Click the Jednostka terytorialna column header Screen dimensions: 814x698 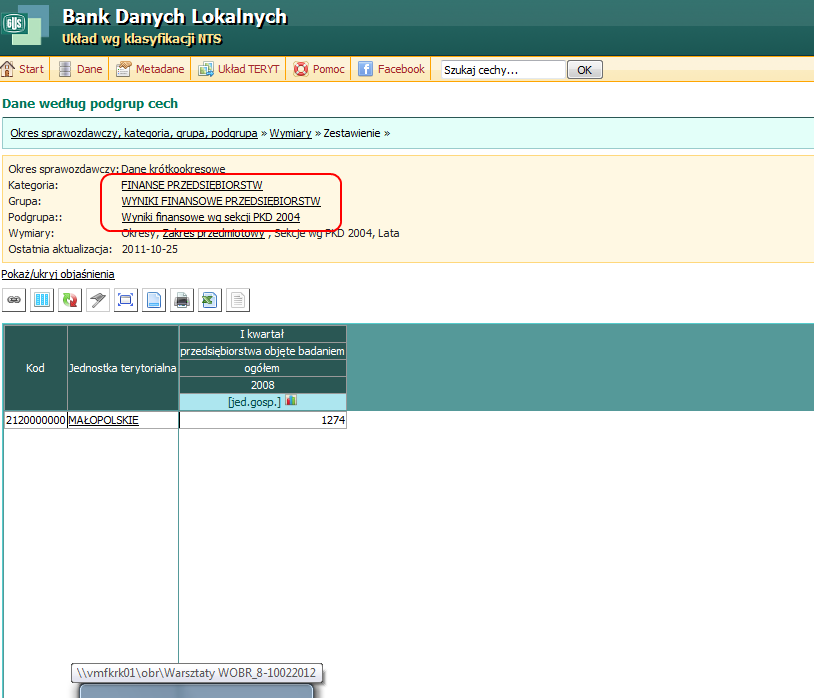pos(123,368)
